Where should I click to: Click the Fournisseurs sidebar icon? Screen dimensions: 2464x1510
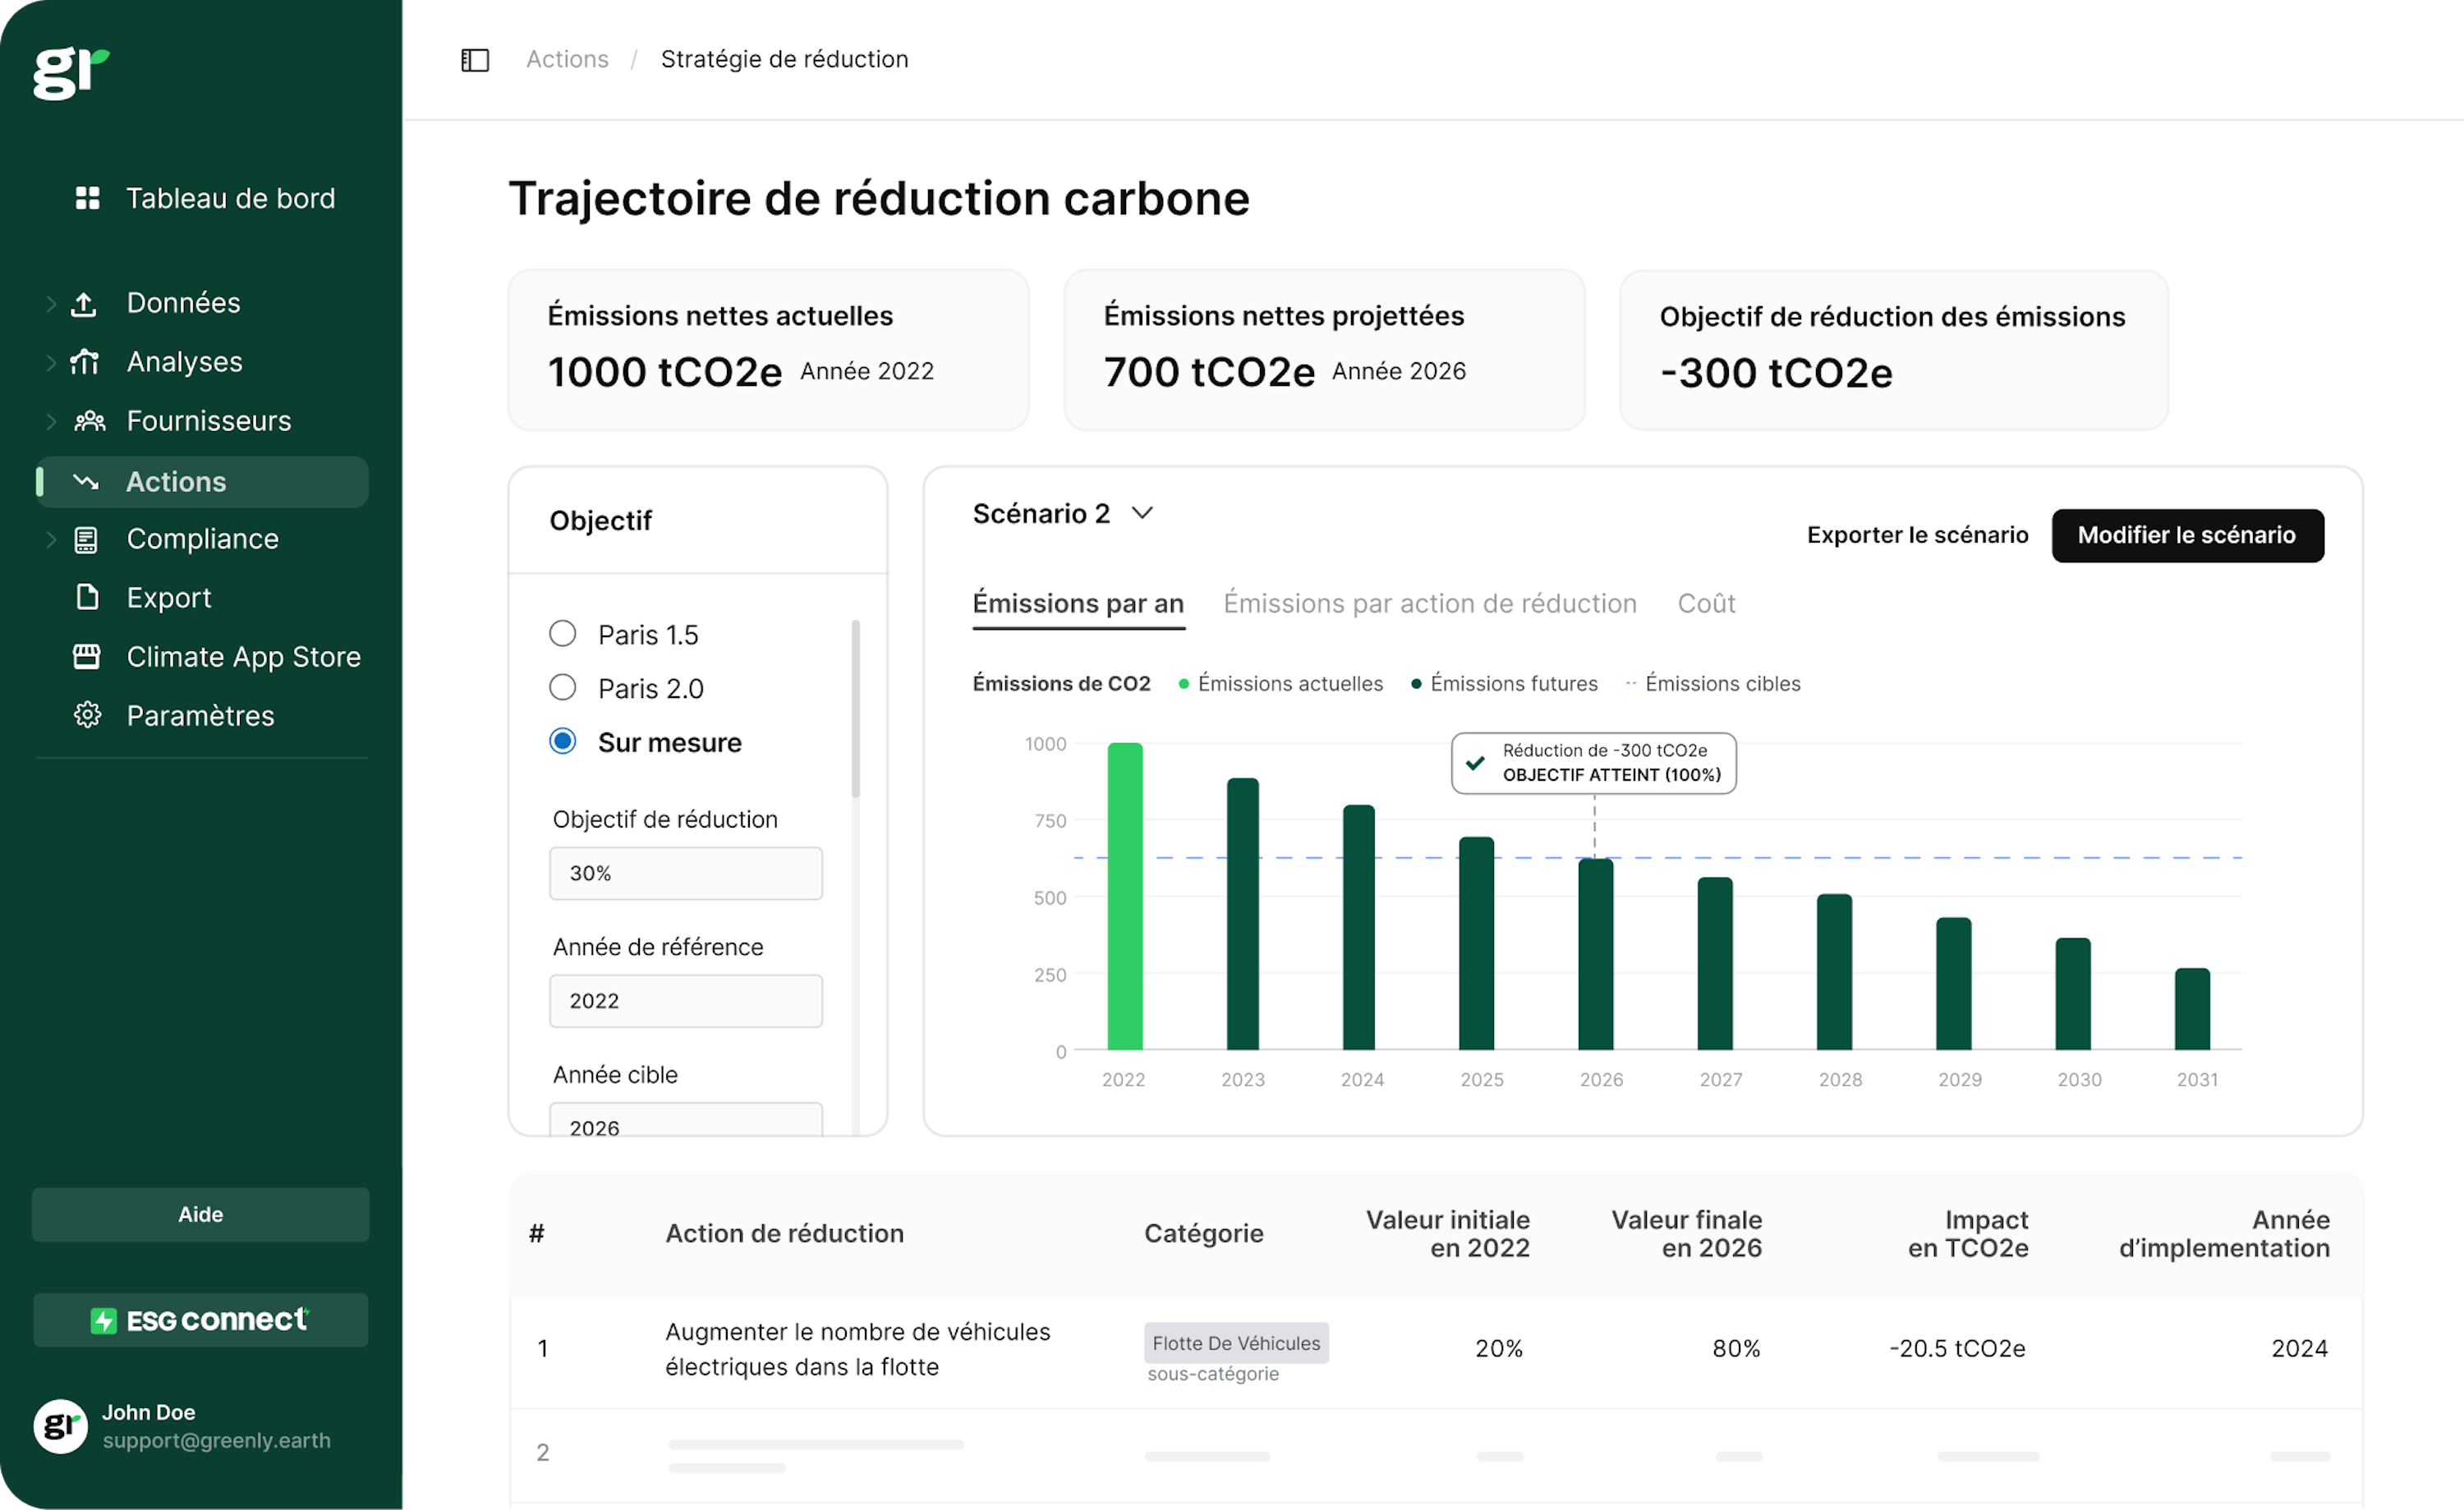tap(91, 419)
